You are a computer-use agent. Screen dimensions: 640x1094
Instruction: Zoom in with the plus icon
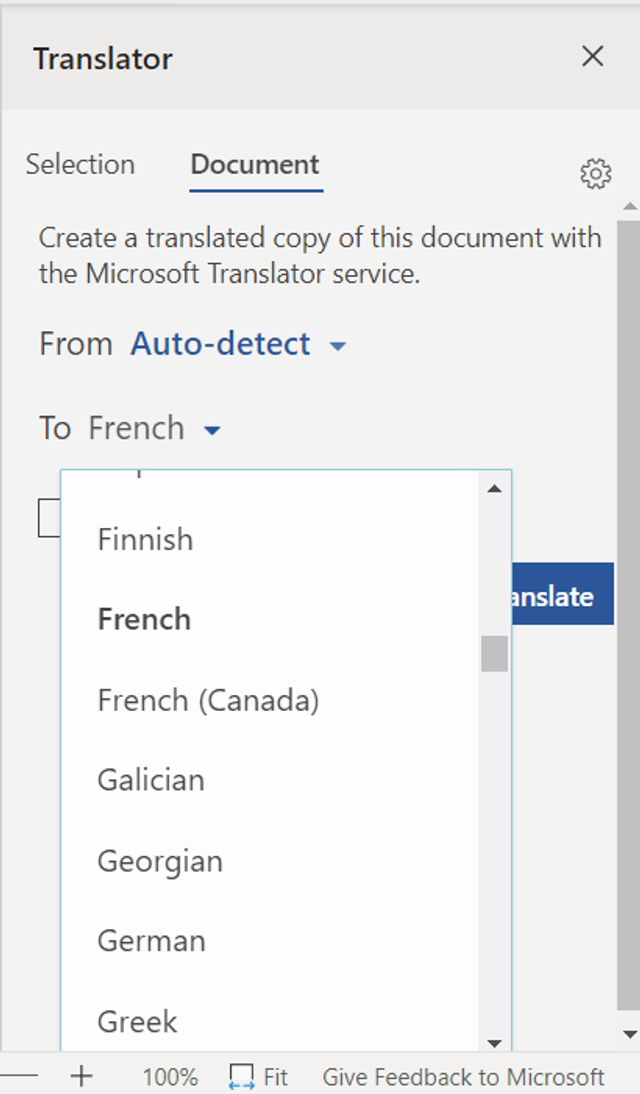pyautogui.click(x=81, y=1077)
